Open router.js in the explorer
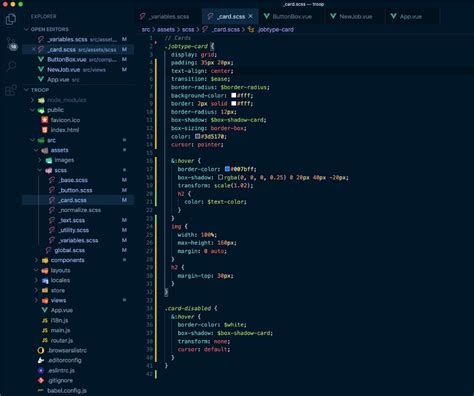Viewport: 474px width, 396px height. pyautogui.click(x=78, y=340)
